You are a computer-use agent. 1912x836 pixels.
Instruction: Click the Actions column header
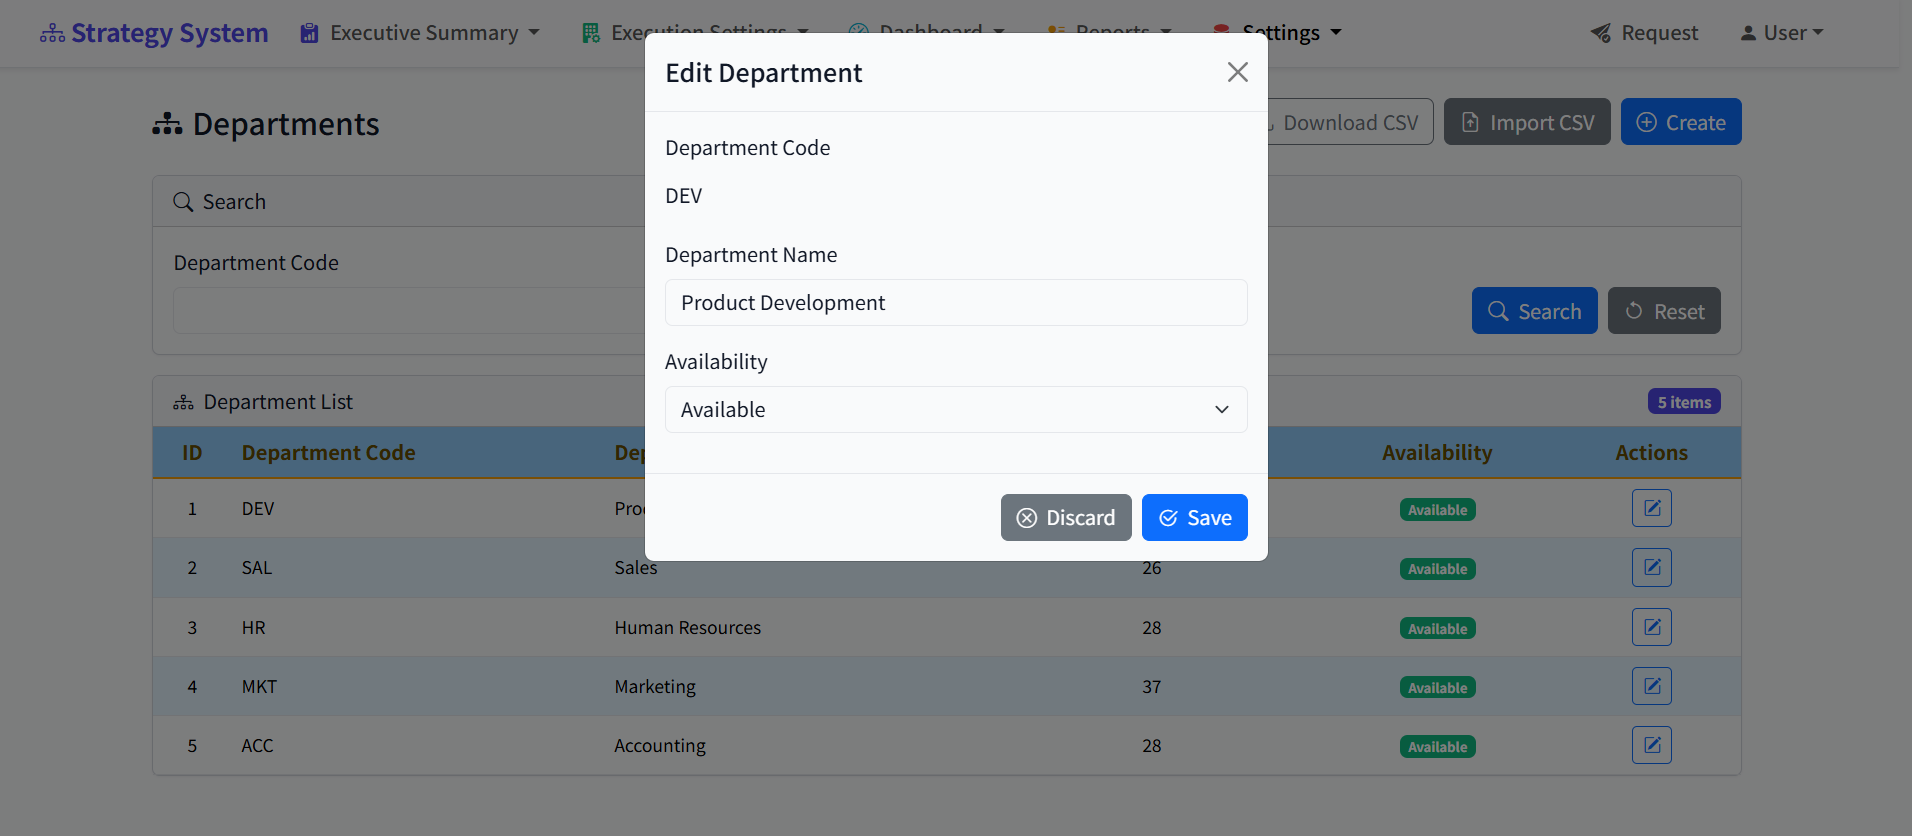(x=1651, y=453)
